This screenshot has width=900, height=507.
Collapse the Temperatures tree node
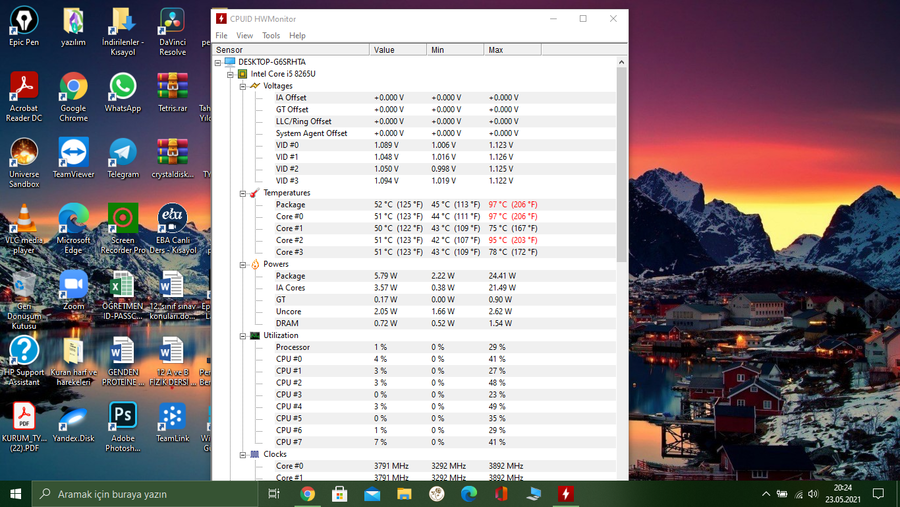[243, 193]
